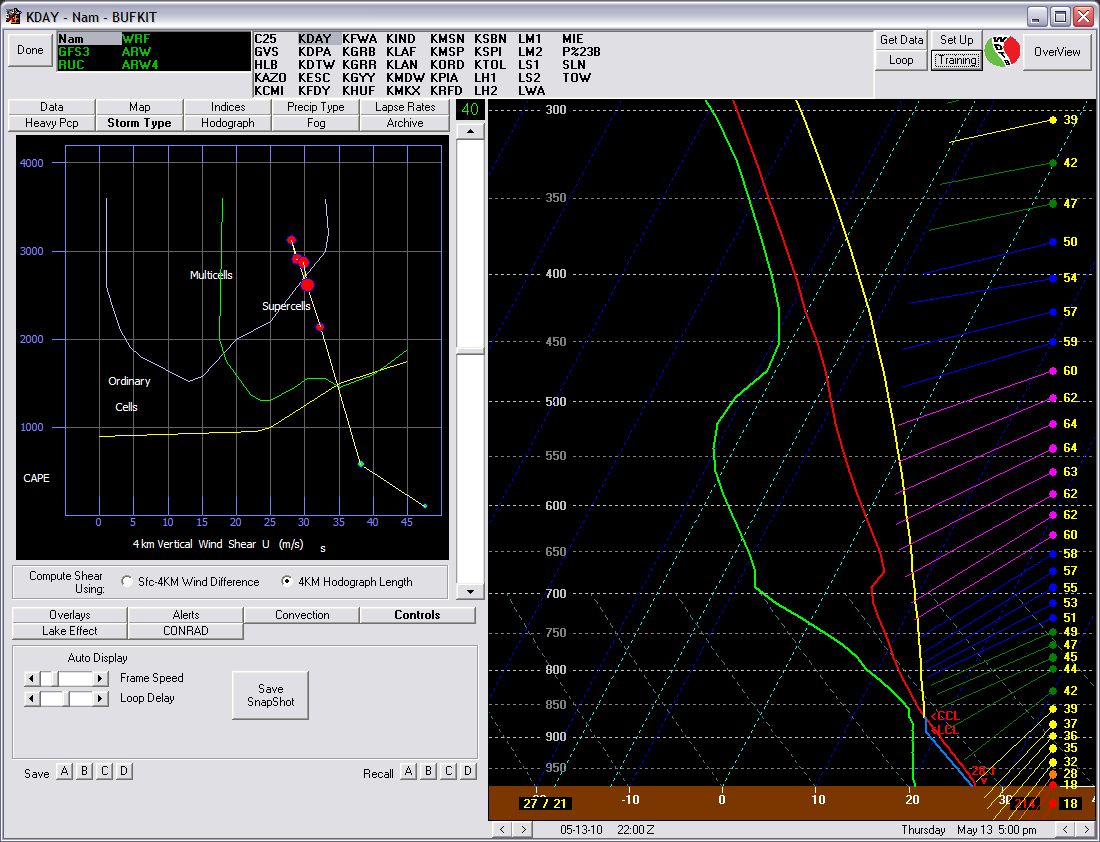Switch to the Hodograph tab
The width and height of the screenshot is (1100, 842).
pyautogui.click(x=228, y=122)
